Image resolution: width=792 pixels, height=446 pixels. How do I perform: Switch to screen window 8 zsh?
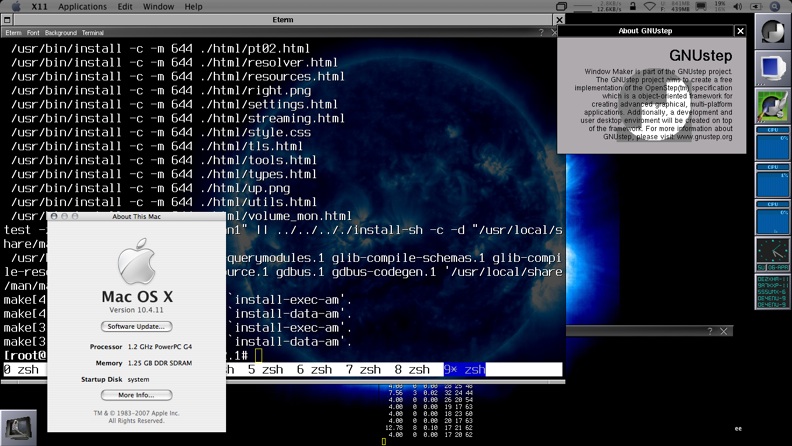point(412,370)
